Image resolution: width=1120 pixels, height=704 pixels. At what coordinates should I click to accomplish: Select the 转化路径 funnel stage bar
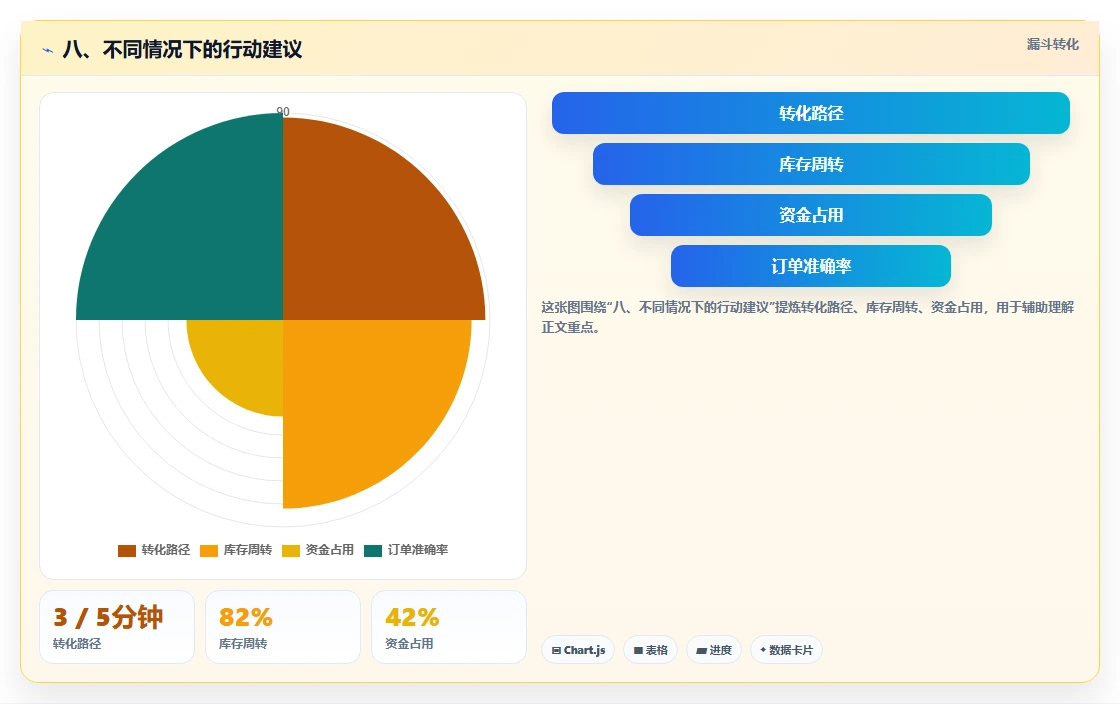click(x=811, y=113)
